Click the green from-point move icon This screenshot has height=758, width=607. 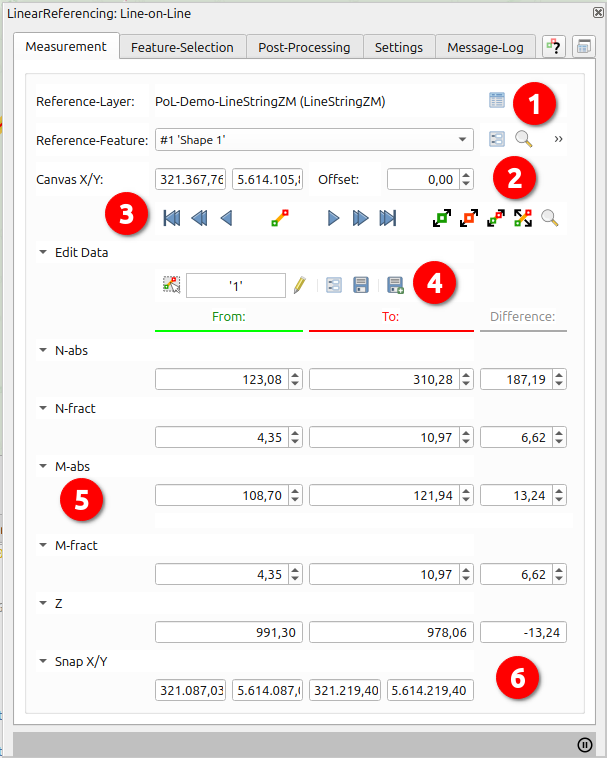click(x=442, y=218)
